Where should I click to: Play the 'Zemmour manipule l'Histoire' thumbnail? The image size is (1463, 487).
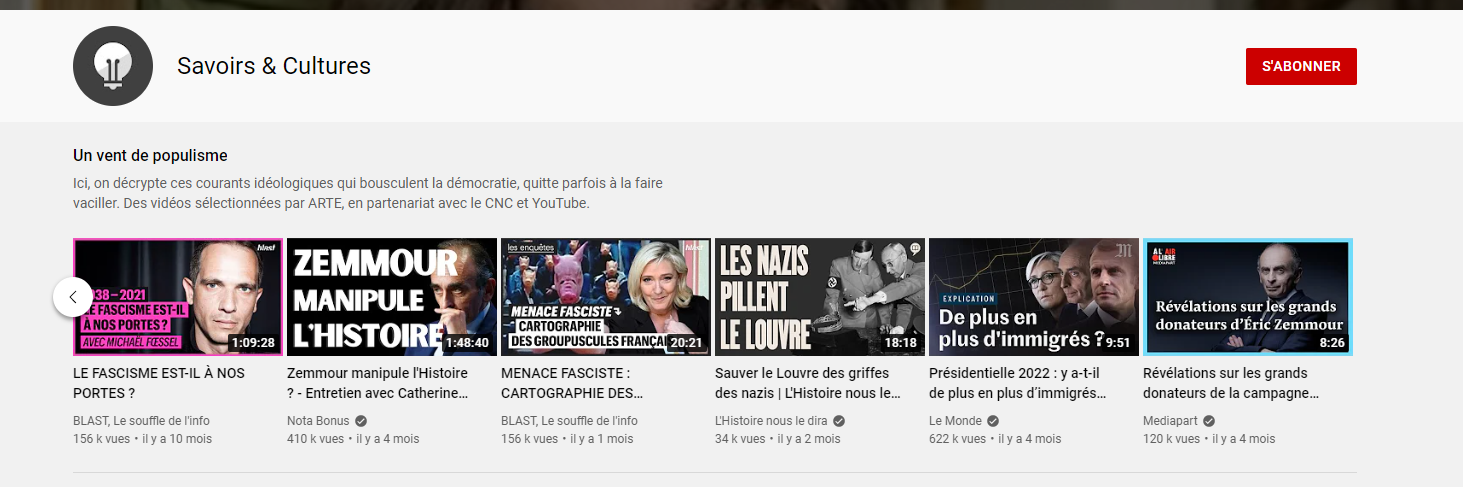pyautogui.click(x=392, y=297)
